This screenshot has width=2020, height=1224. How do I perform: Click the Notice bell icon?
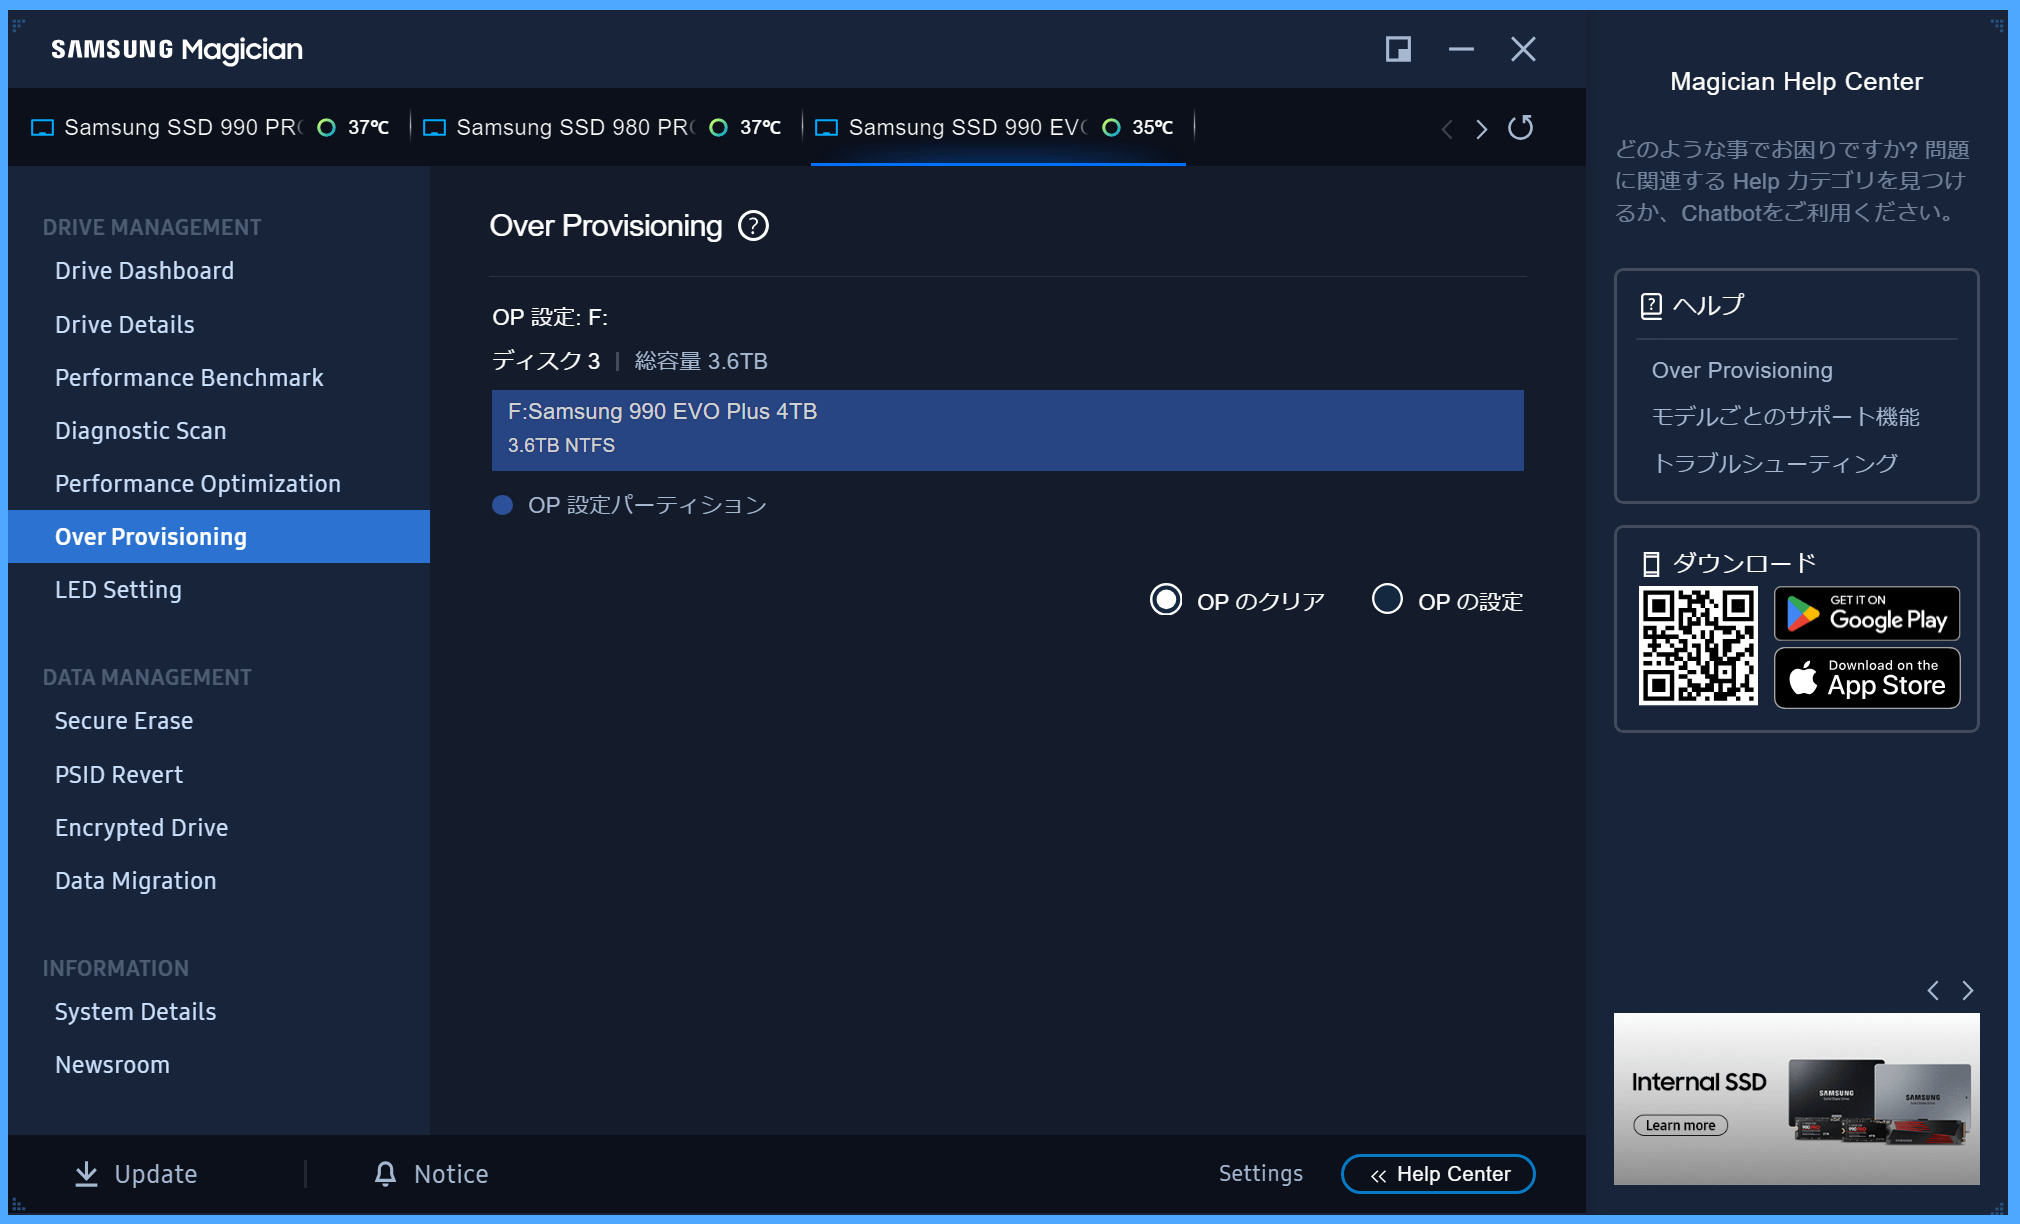(385, 1174)
